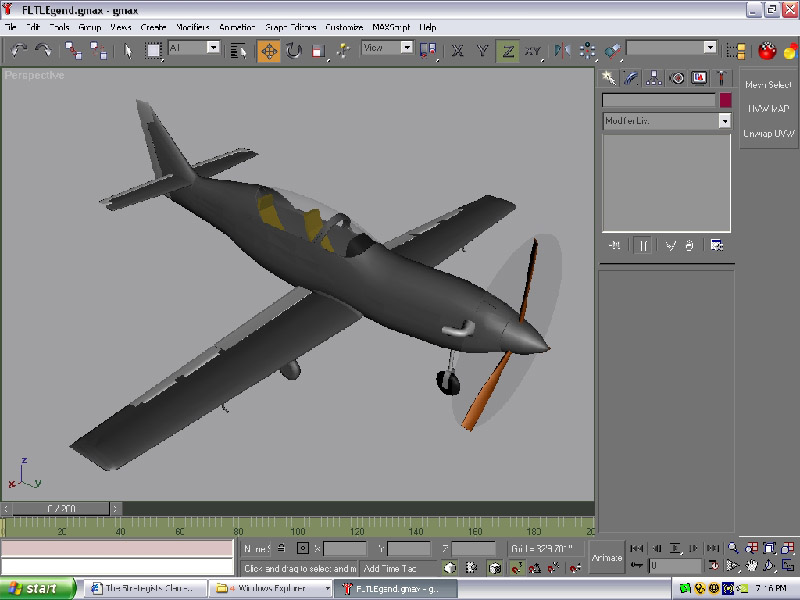Click the Undo arrow in toolbar

point(18,50)
